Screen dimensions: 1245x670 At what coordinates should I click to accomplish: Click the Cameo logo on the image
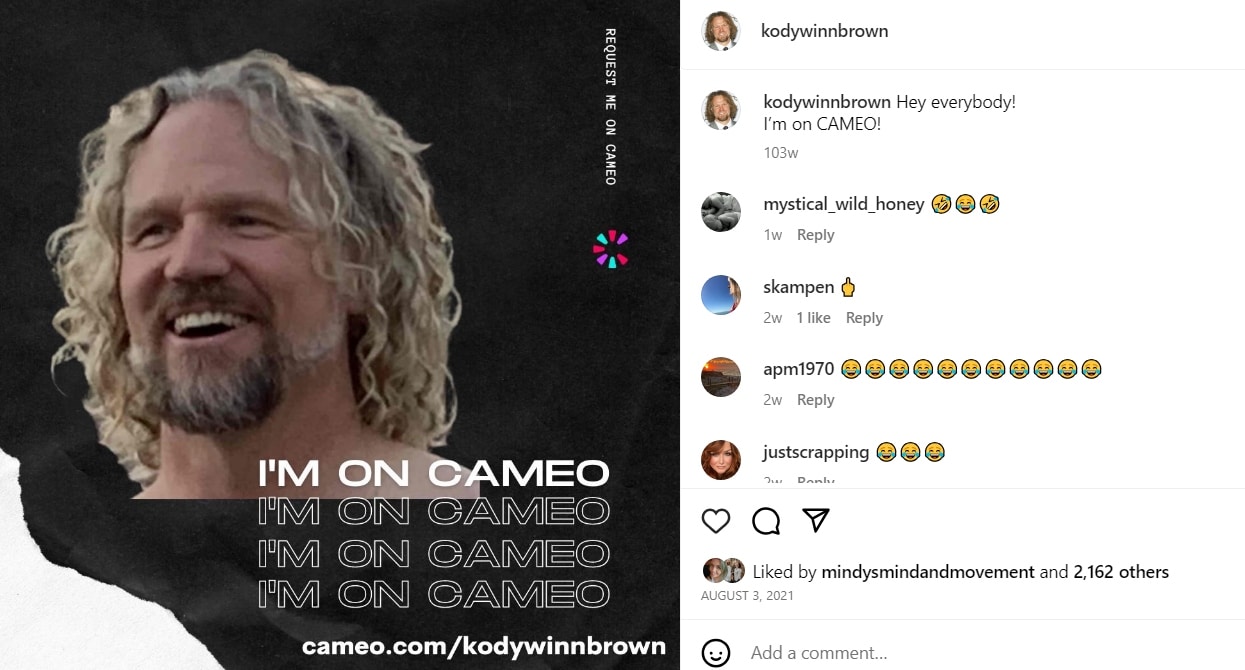pyautogui.click(x=611, y=249)
